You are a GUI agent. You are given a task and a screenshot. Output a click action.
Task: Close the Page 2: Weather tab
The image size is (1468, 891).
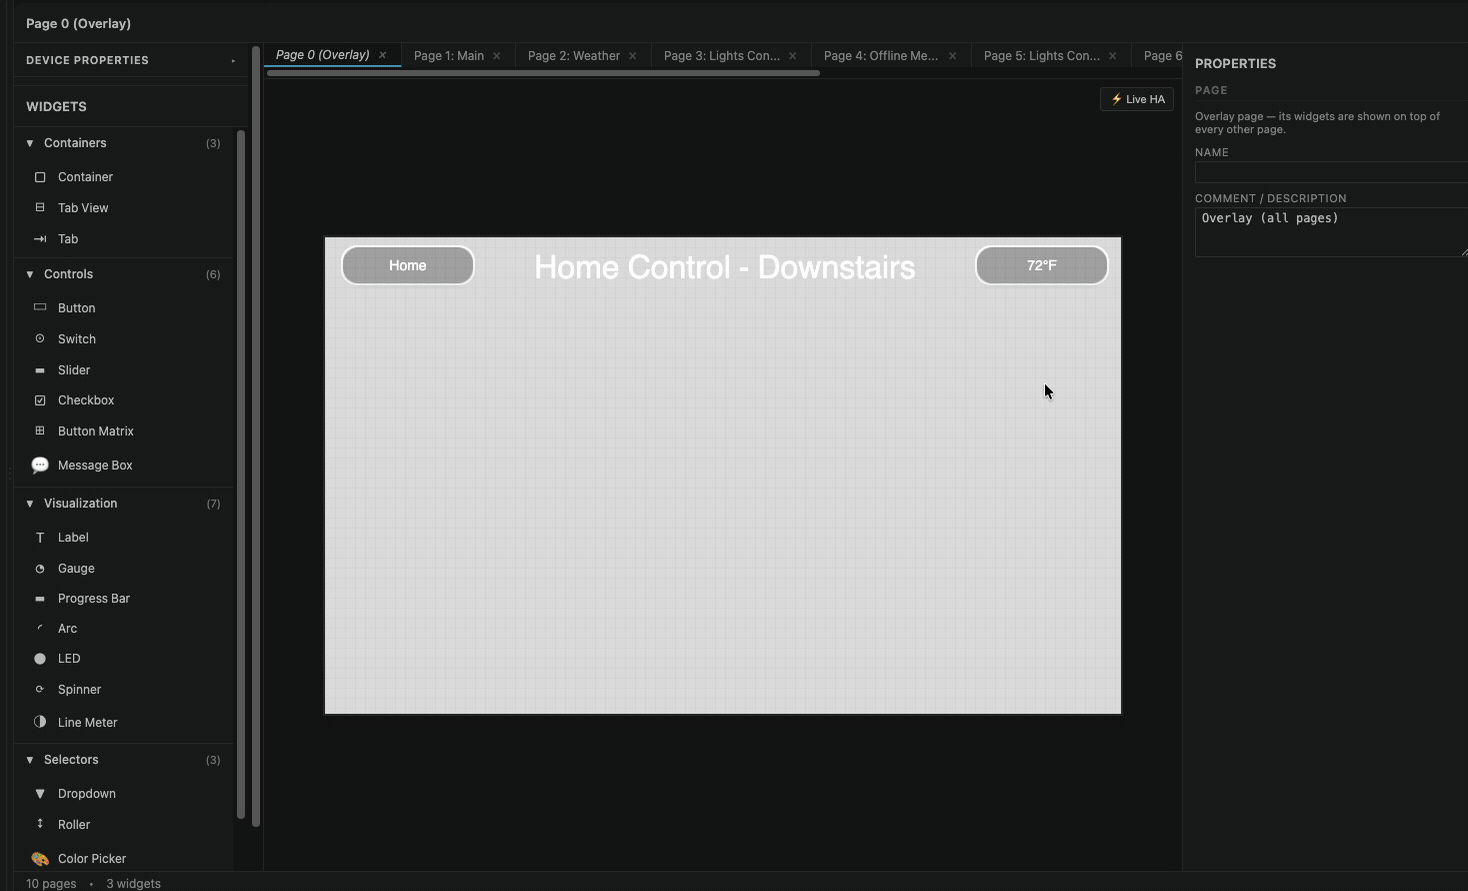tap(632, 56)
